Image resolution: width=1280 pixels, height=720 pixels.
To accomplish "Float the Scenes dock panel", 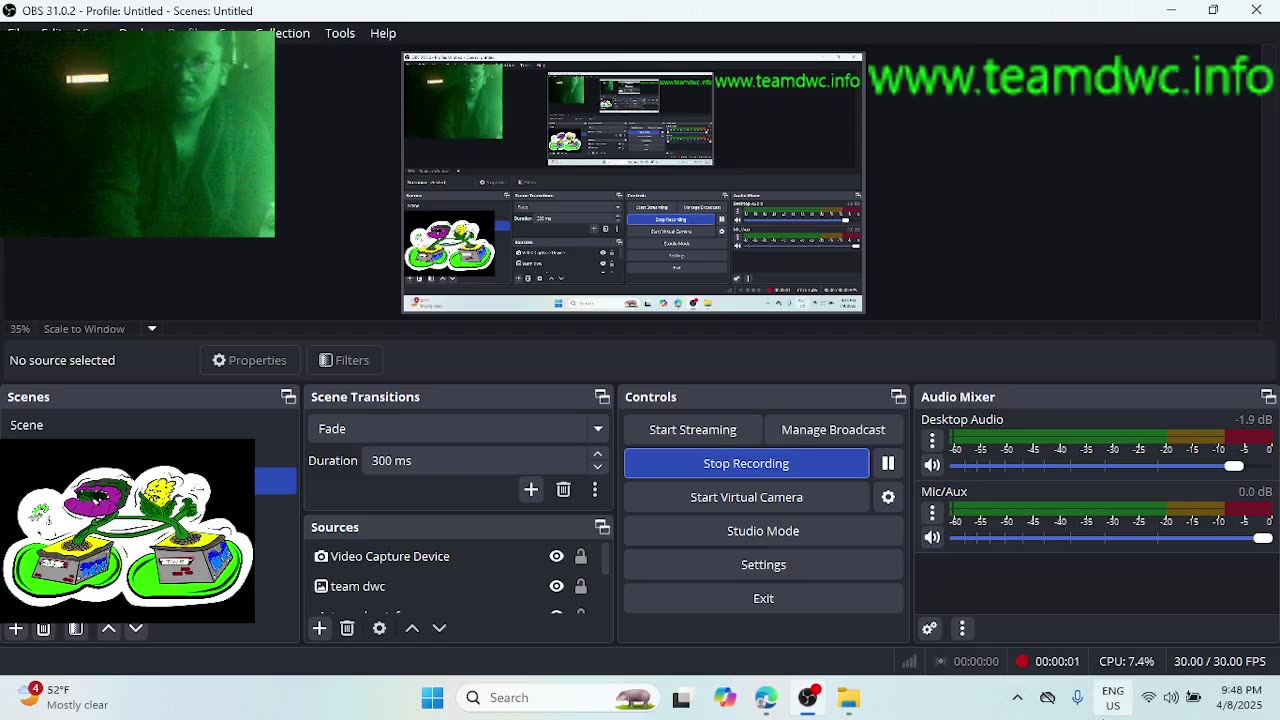I will click(x=288, y=397).
